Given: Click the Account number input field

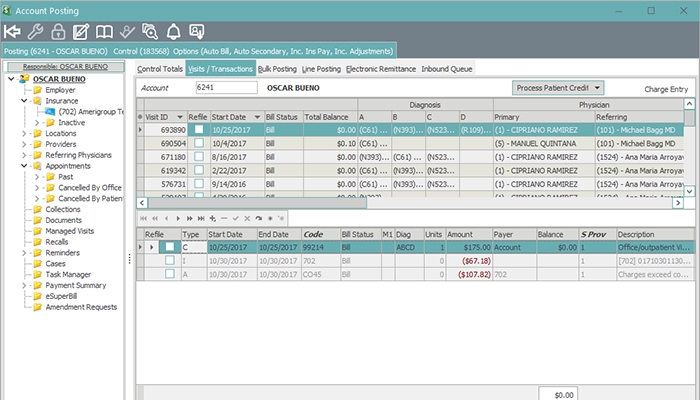Looking at the screenshot, I should [228, 88].
